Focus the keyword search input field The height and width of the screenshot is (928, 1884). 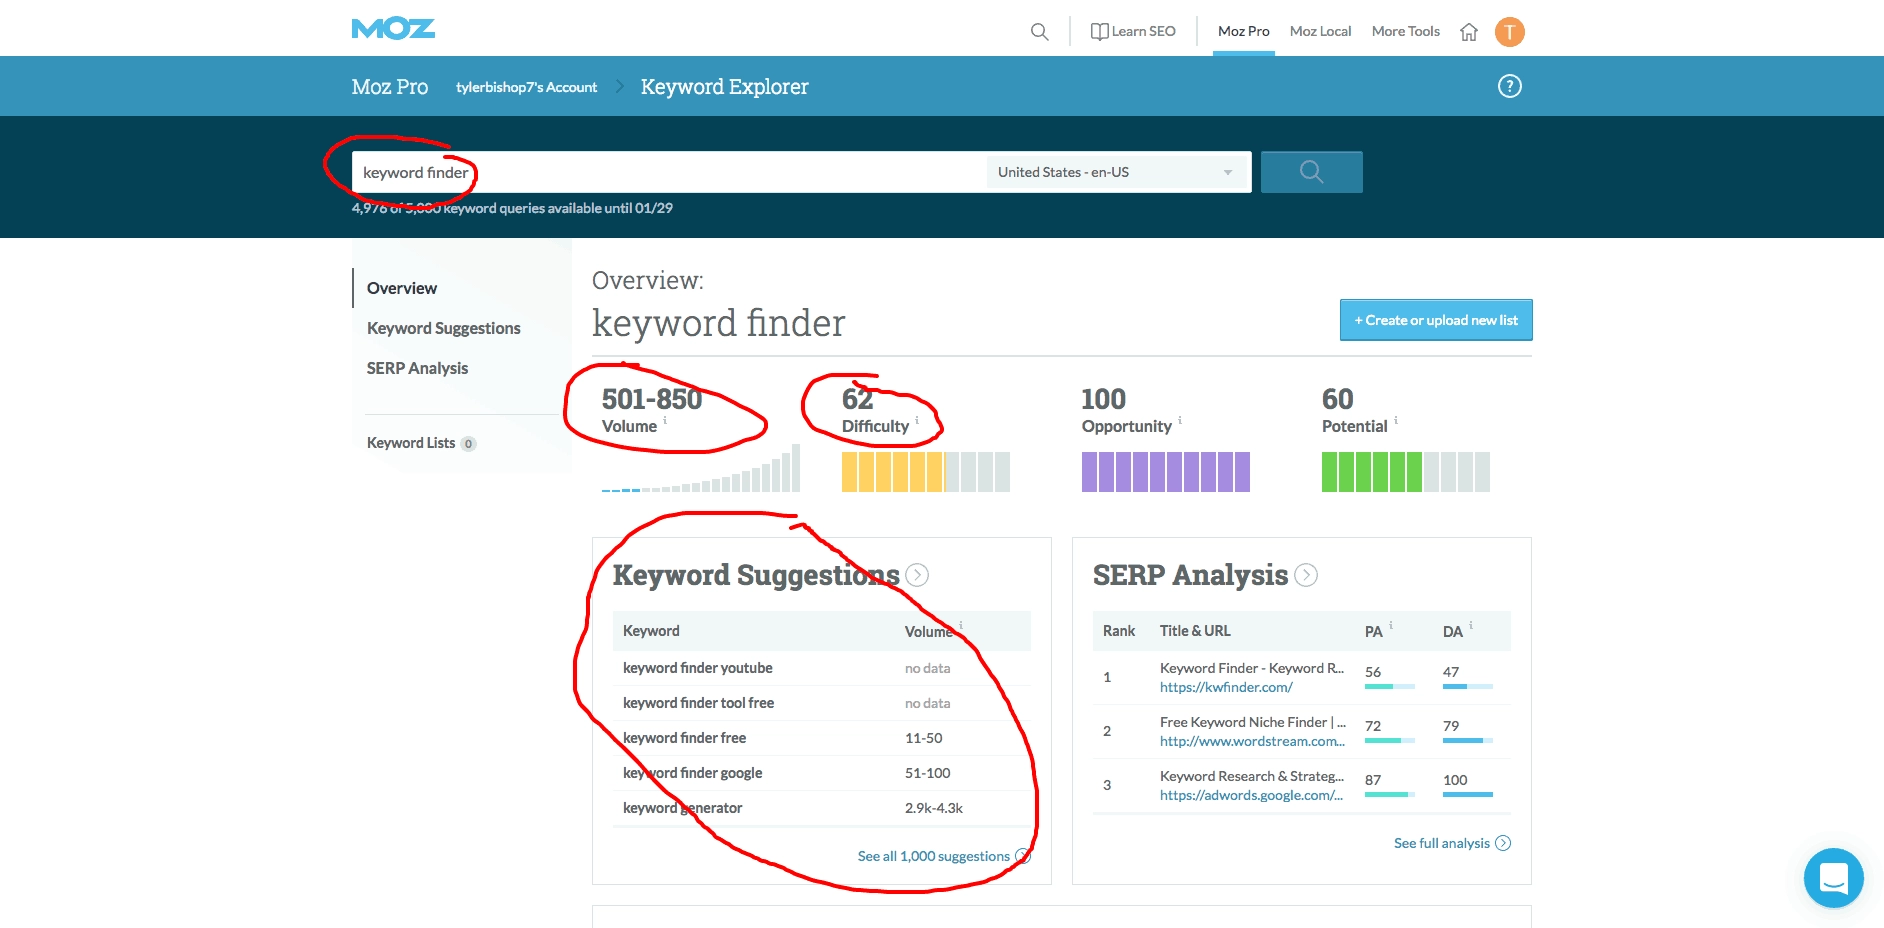tap(668, 172)
